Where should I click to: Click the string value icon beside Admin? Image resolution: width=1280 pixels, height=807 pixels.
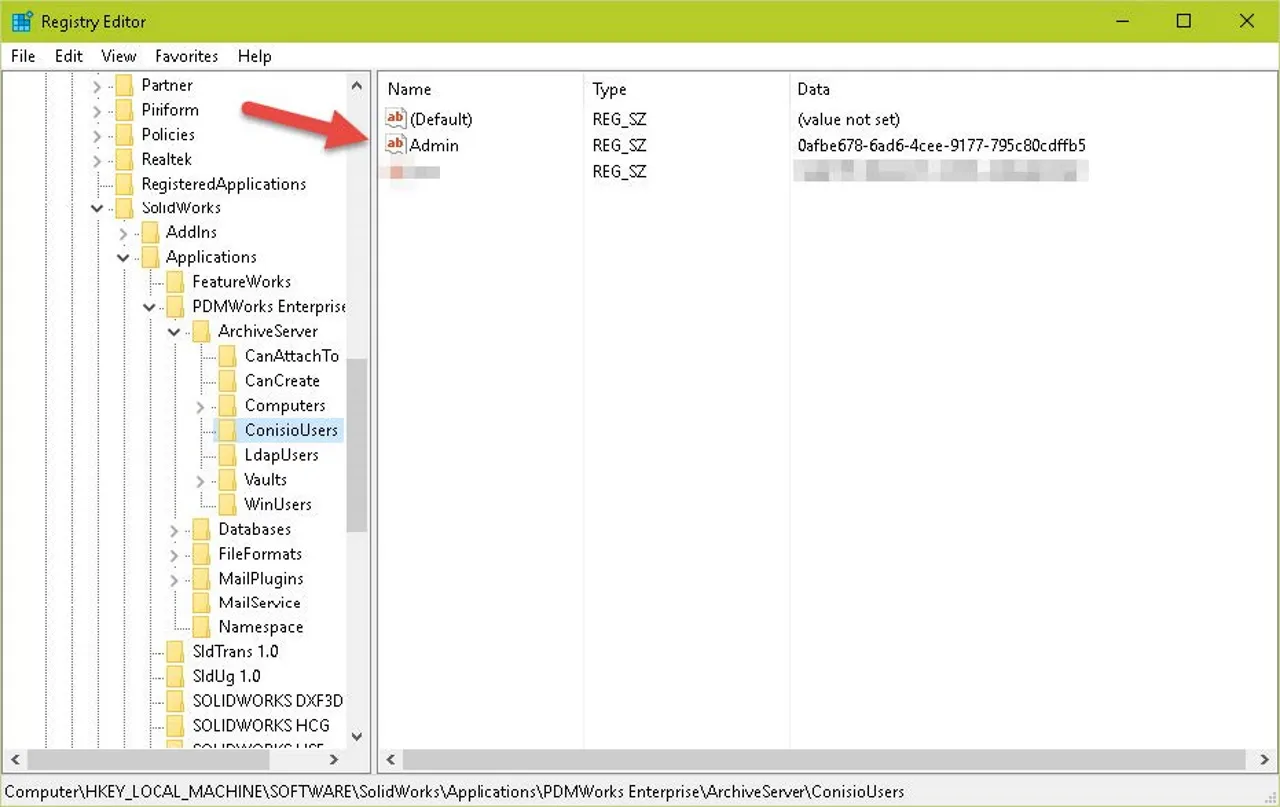pos(396,145)
